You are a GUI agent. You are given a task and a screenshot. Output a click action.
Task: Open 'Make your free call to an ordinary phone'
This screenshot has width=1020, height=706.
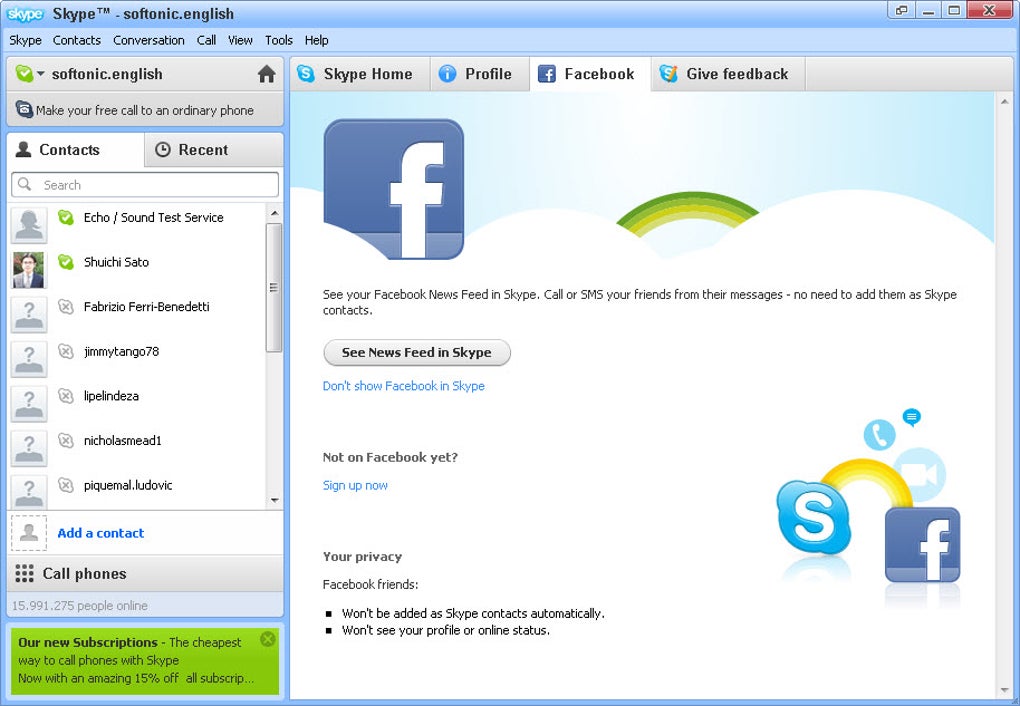click(x=145, y=110)
